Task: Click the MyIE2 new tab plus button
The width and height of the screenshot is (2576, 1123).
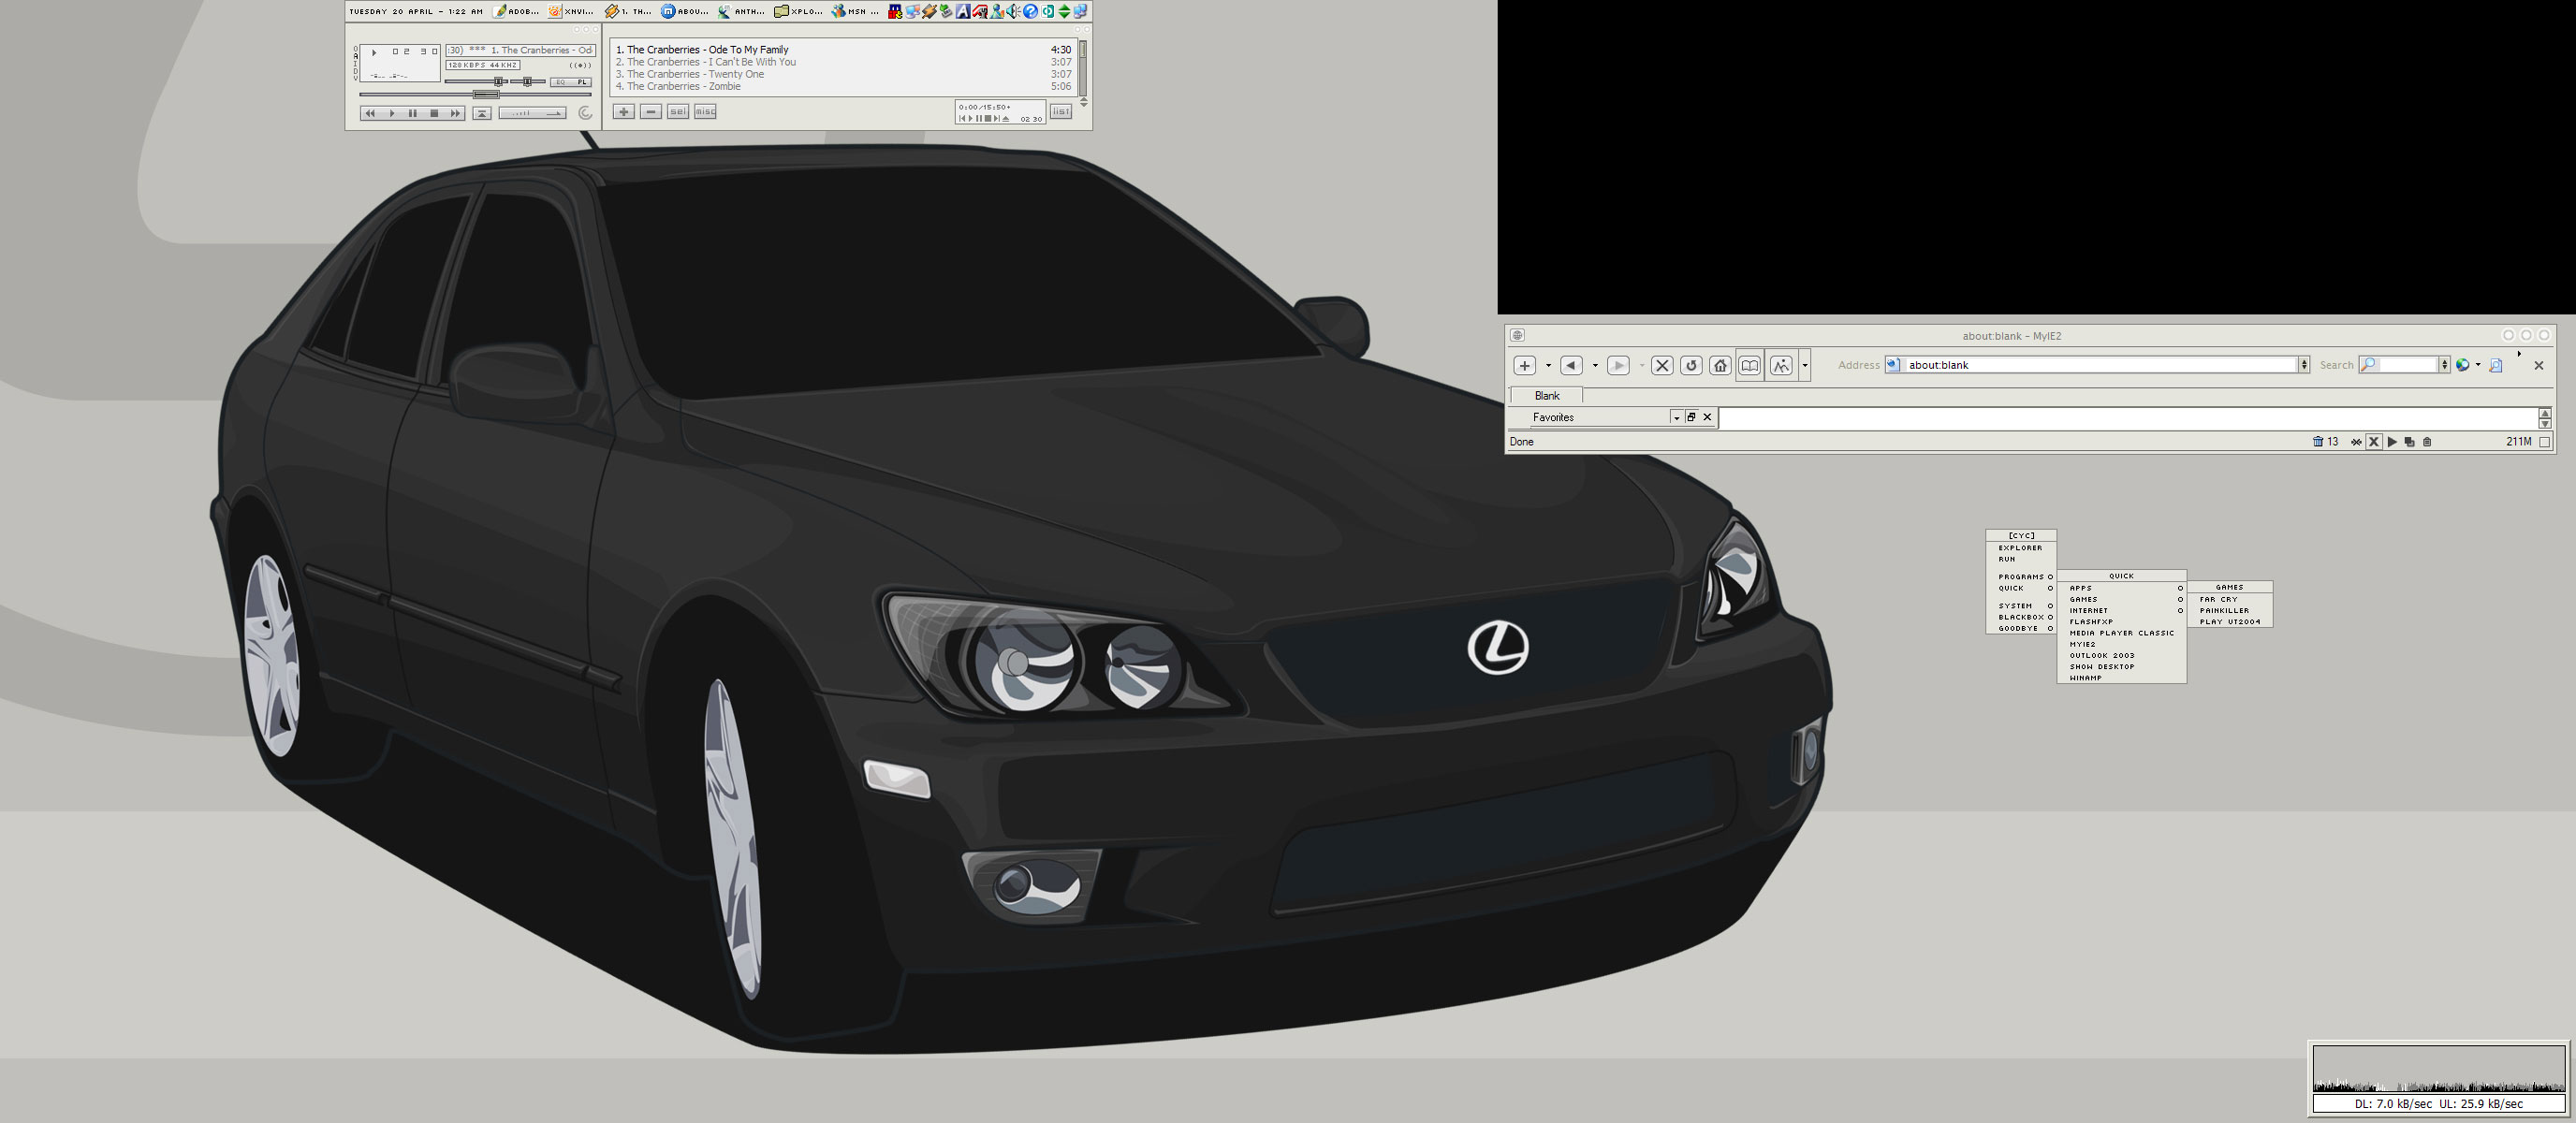Action: (x=1525, y=366)
